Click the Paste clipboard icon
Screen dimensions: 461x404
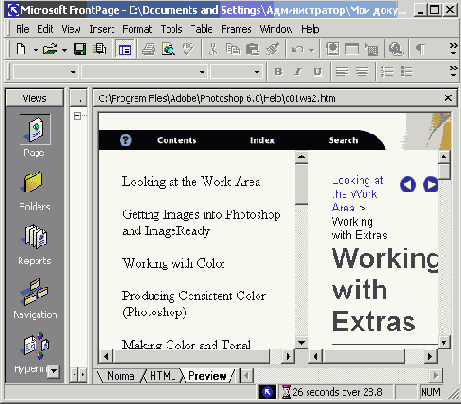tap(252, 49)
